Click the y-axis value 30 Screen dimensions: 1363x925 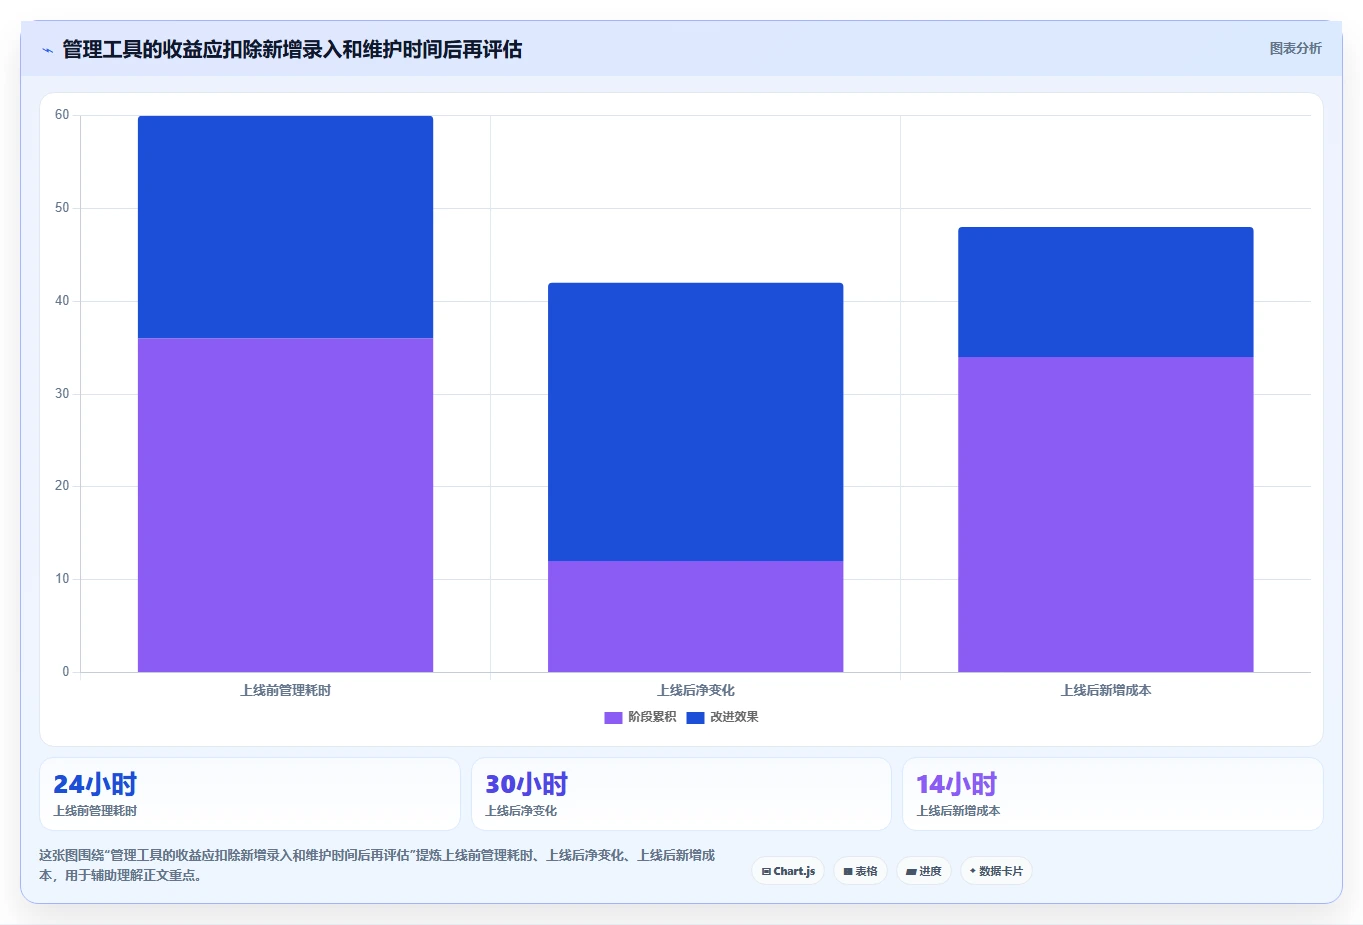click(x=62, y=394)
